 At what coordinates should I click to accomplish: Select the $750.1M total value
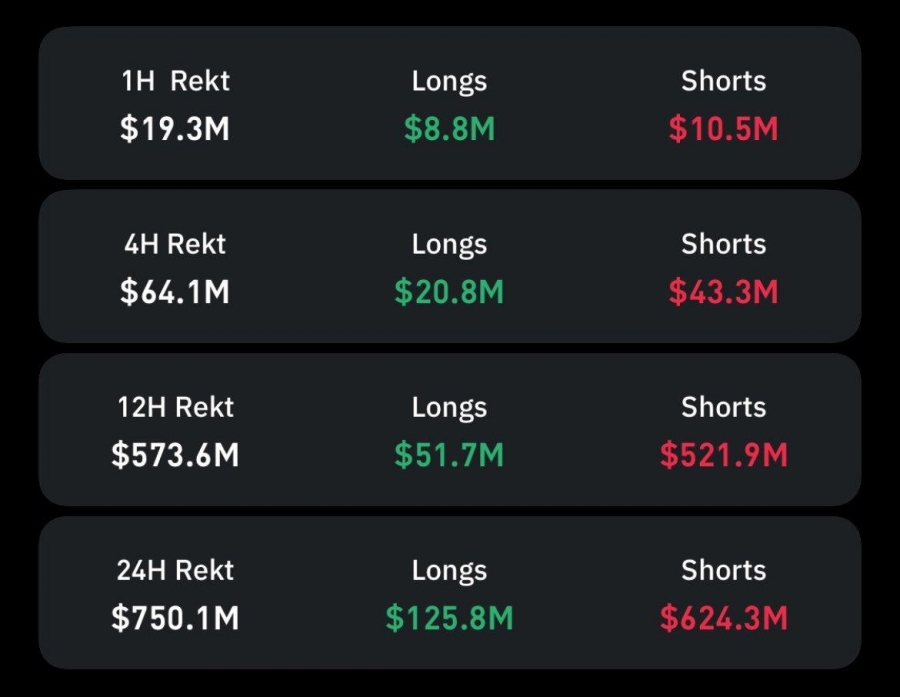(x=175, y=618)
